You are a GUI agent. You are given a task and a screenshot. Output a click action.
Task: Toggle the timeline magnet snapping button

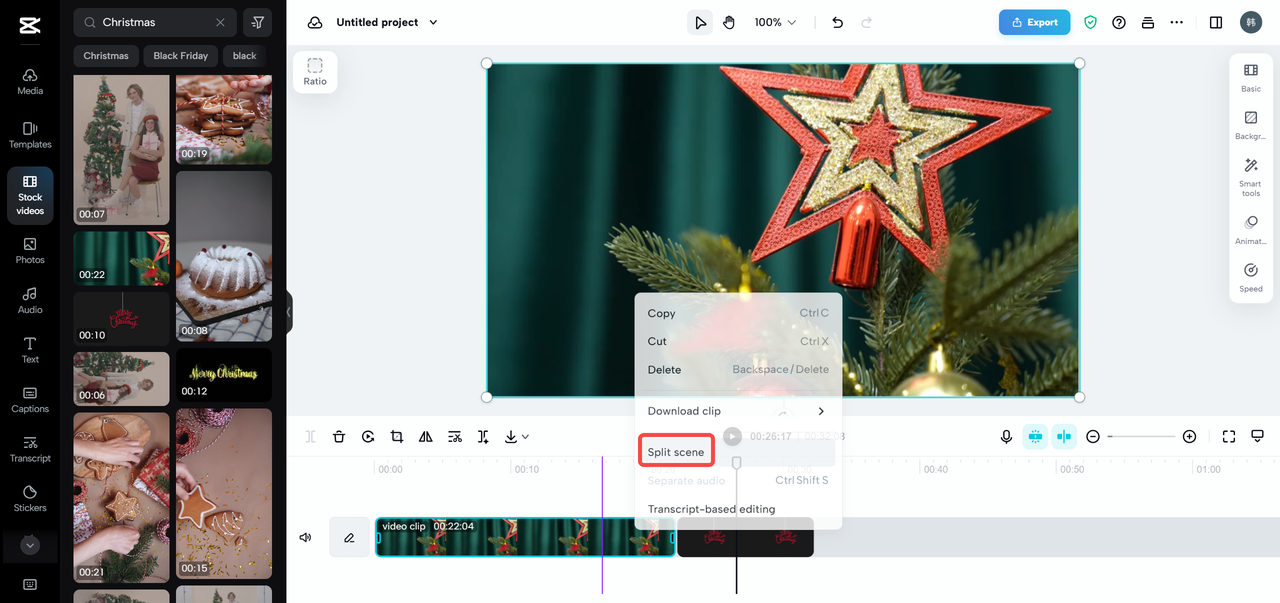(x=1035, y=437)
